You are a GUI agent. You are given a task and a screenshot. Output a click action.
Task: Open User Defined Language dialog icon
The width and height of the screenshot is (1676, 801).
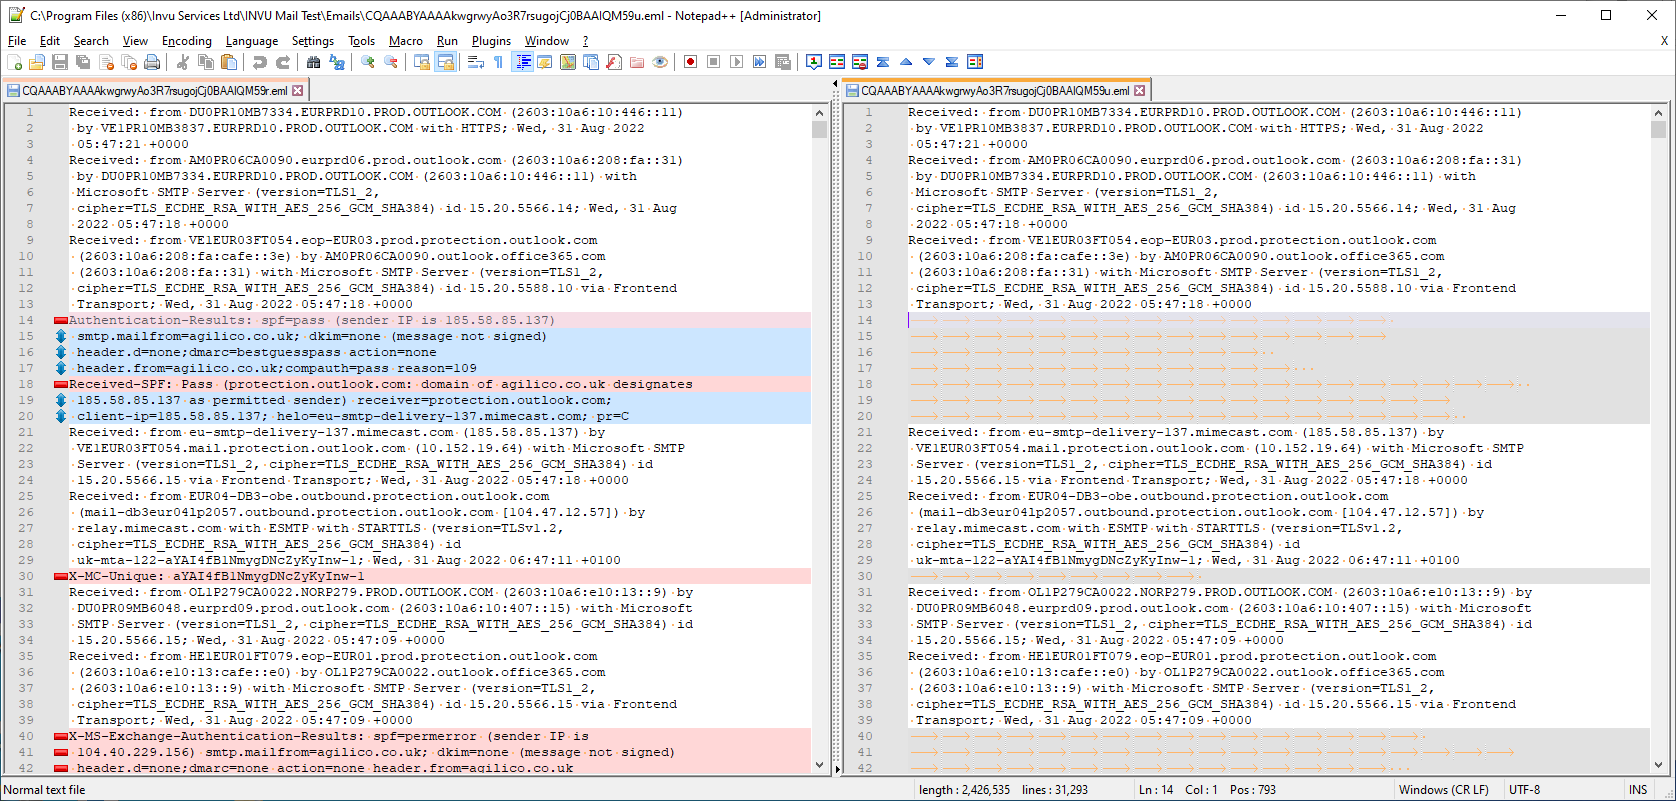(545, 62)
